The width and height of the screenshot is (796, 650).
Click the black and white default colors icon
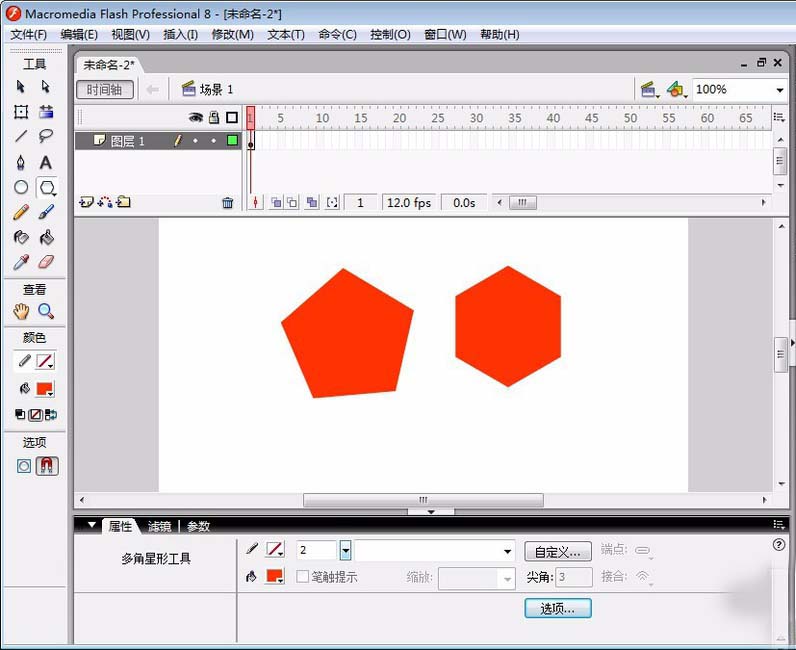pos(20,415)
